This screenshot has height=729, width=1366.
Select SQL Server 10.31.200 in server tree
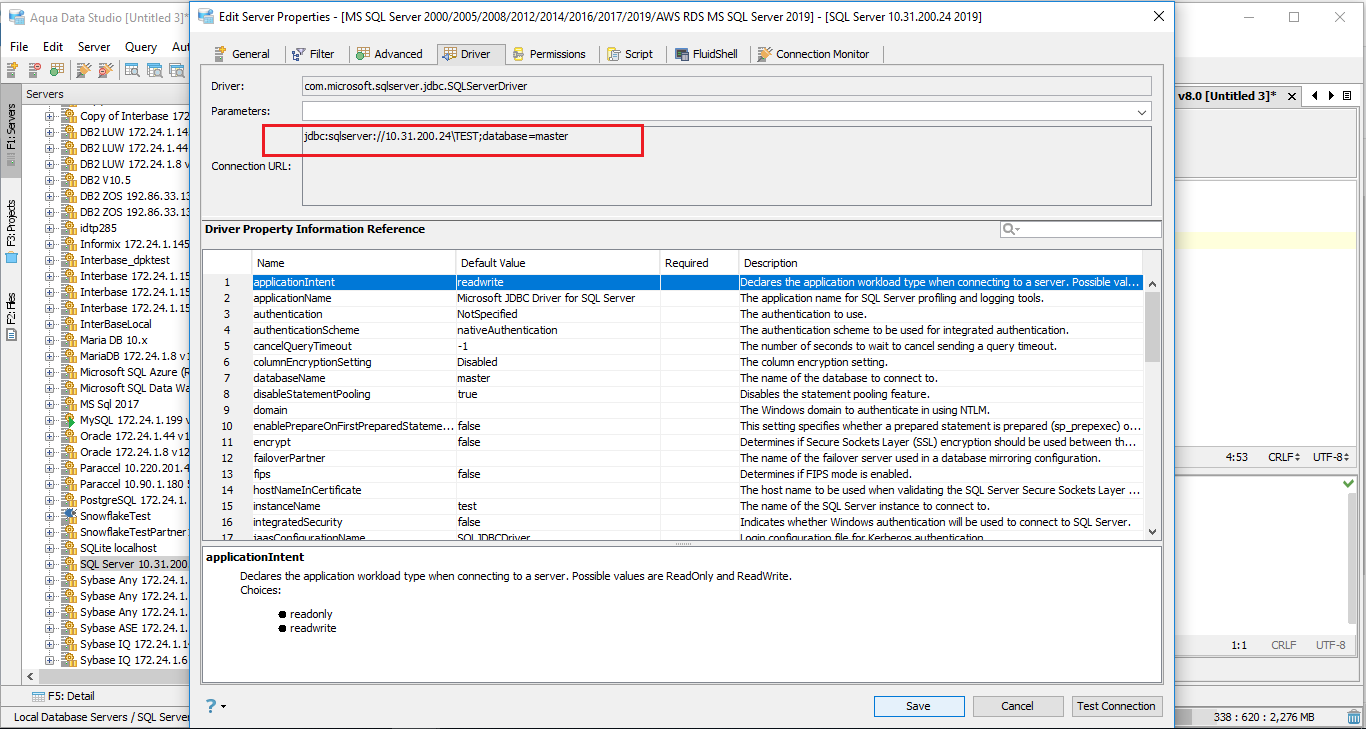(134, 564)
